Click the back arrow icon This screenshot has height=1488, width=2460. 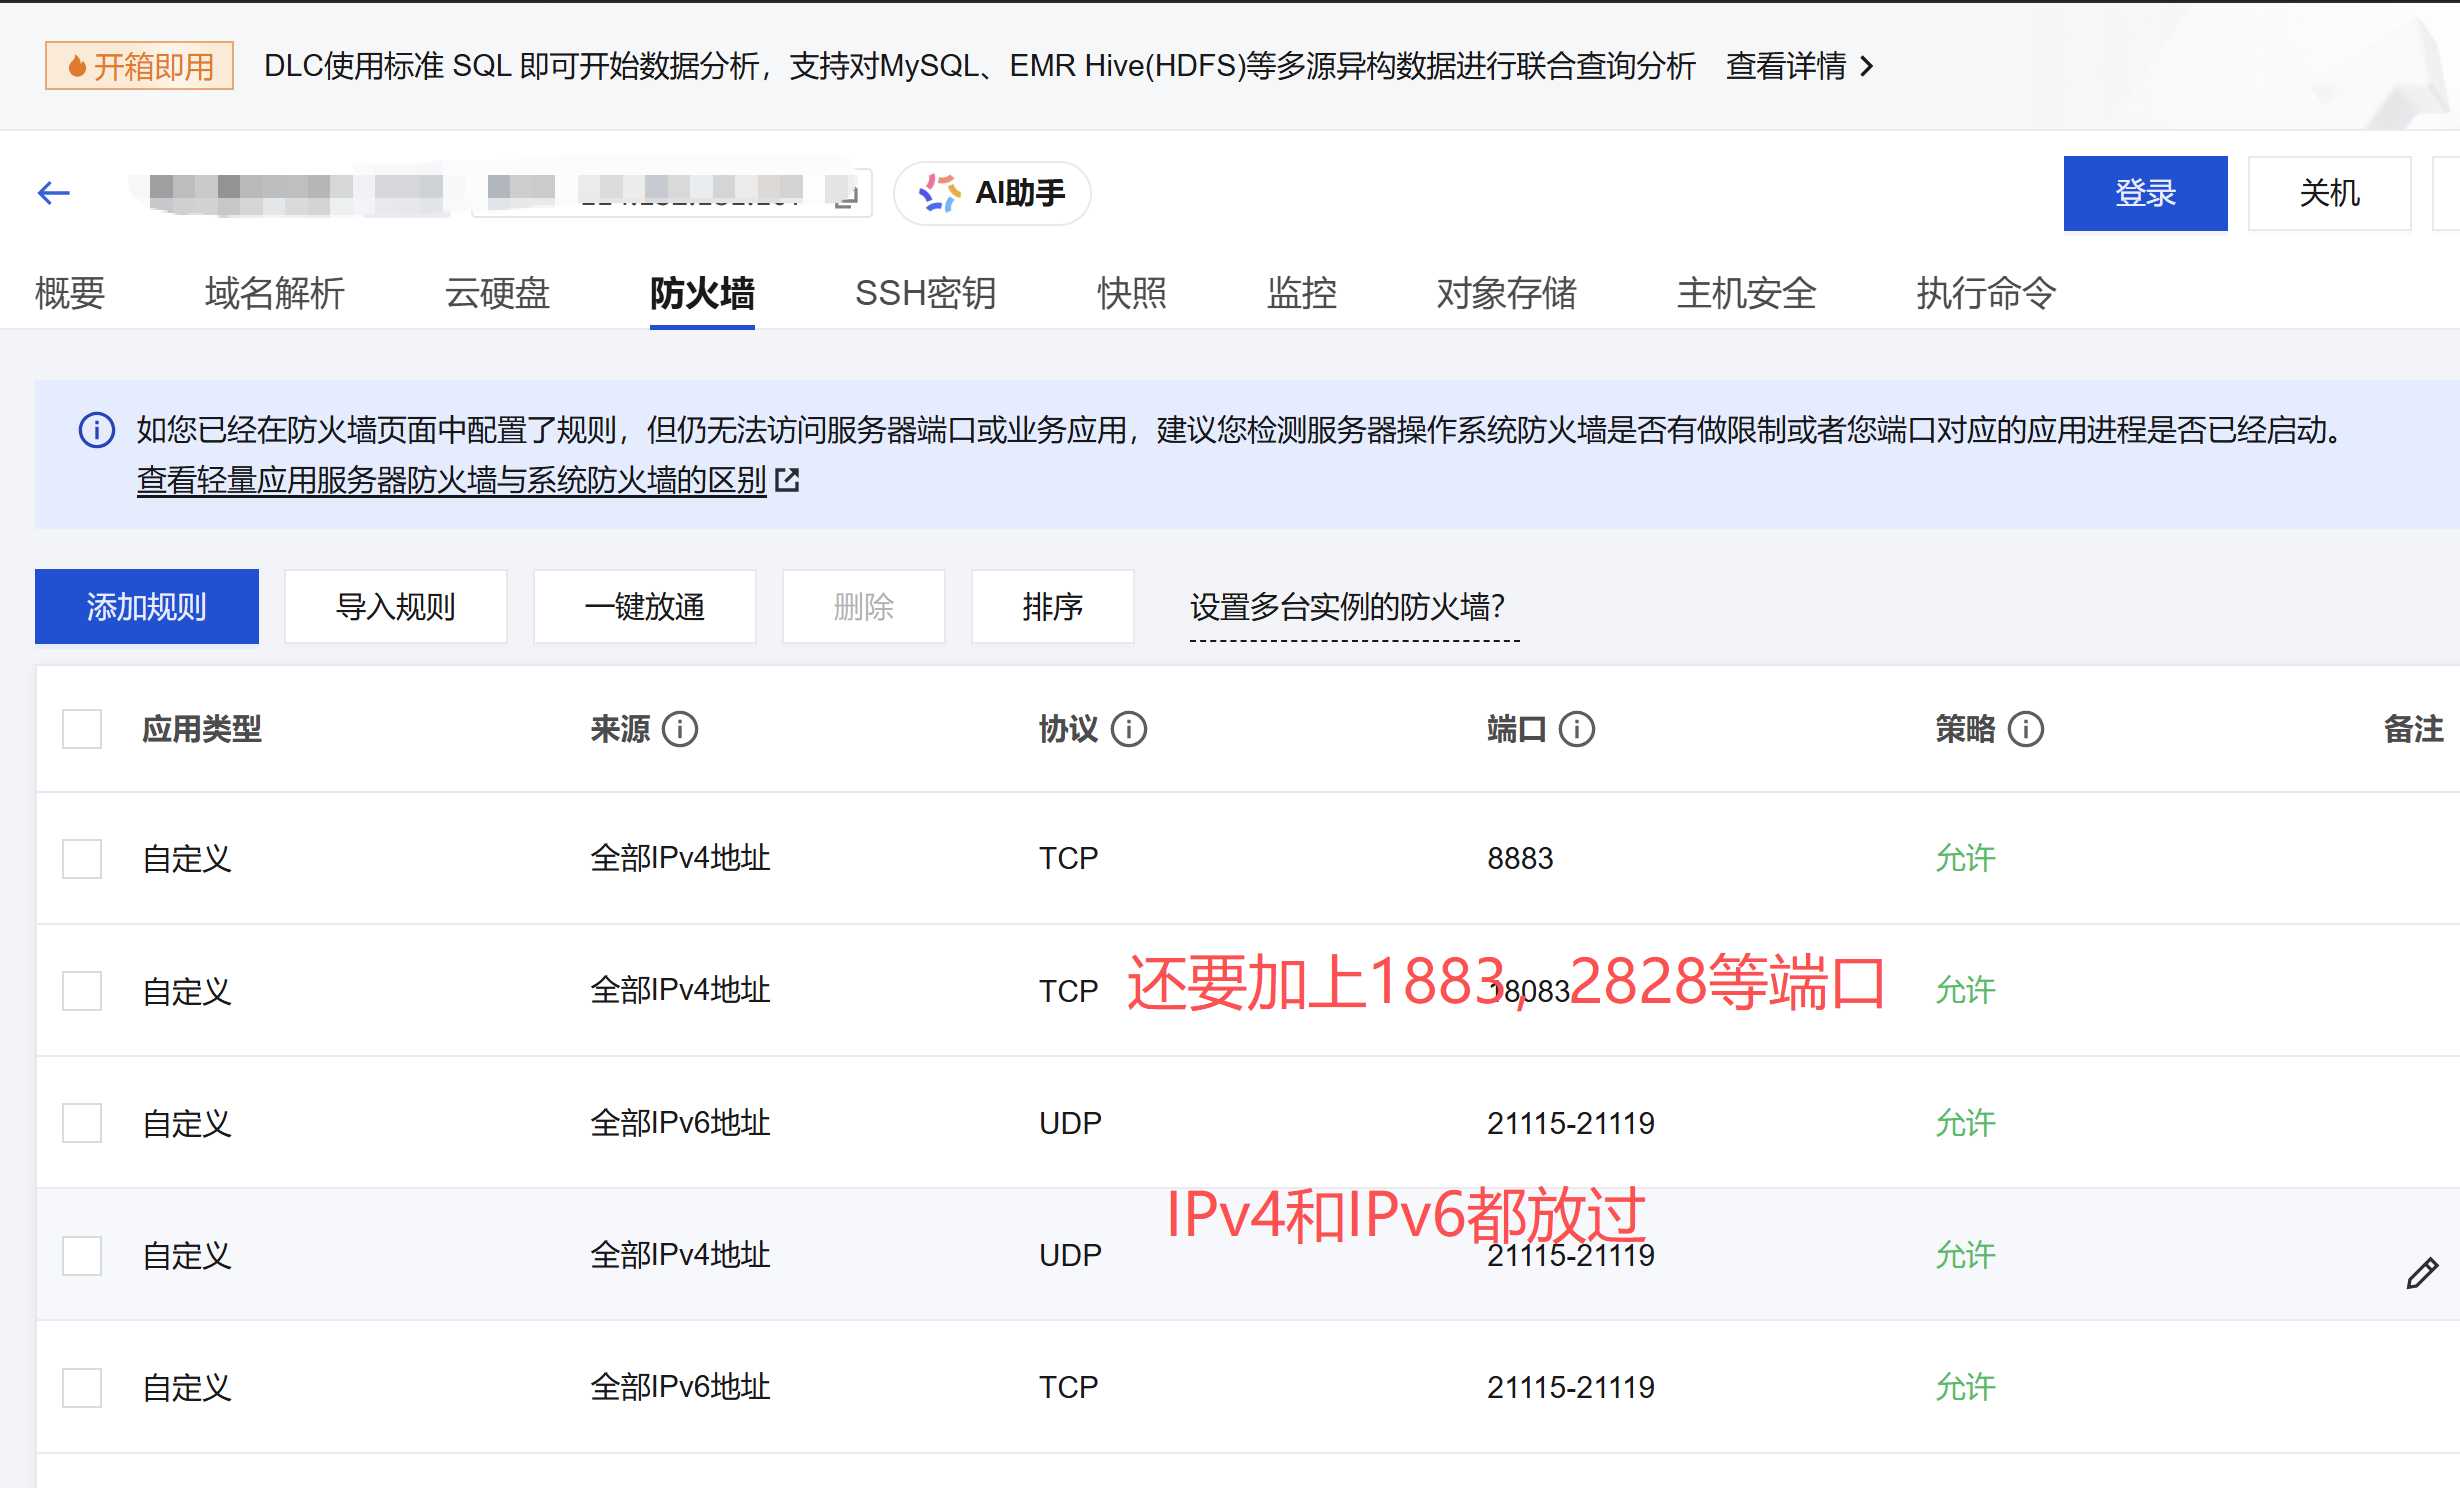pos(54,193)
